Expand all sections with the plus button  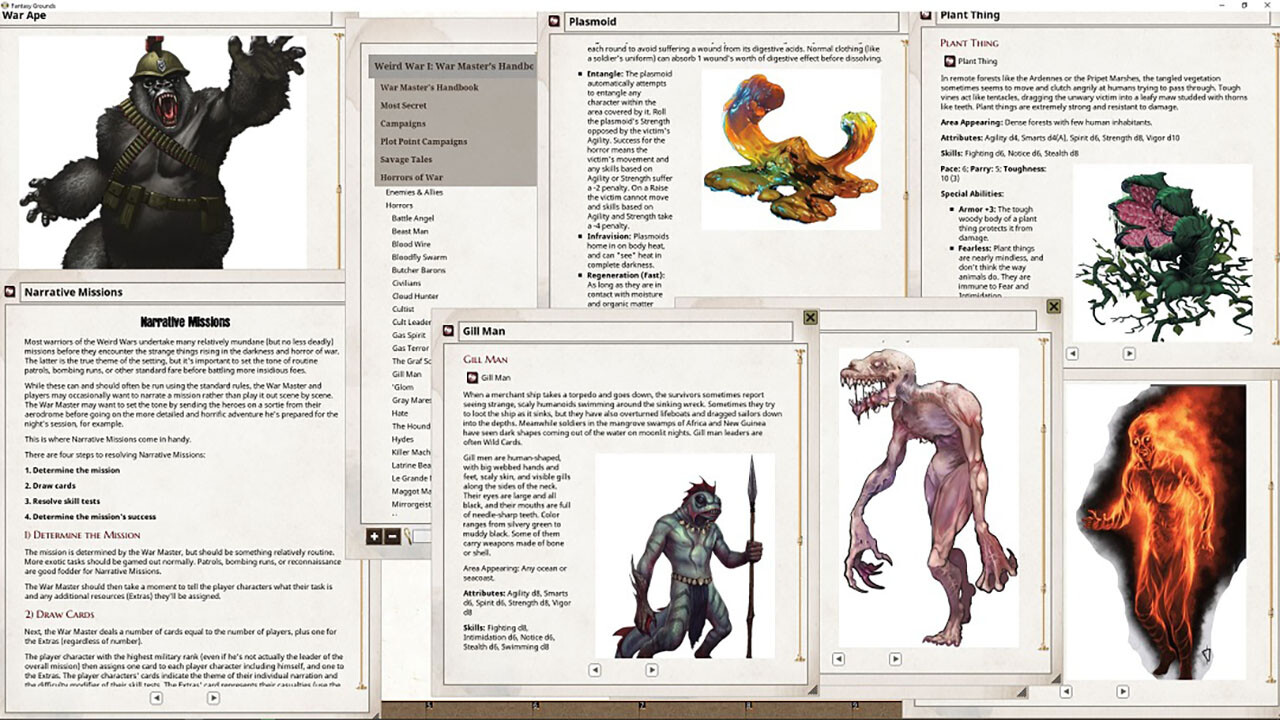click(x=374, y=537)
